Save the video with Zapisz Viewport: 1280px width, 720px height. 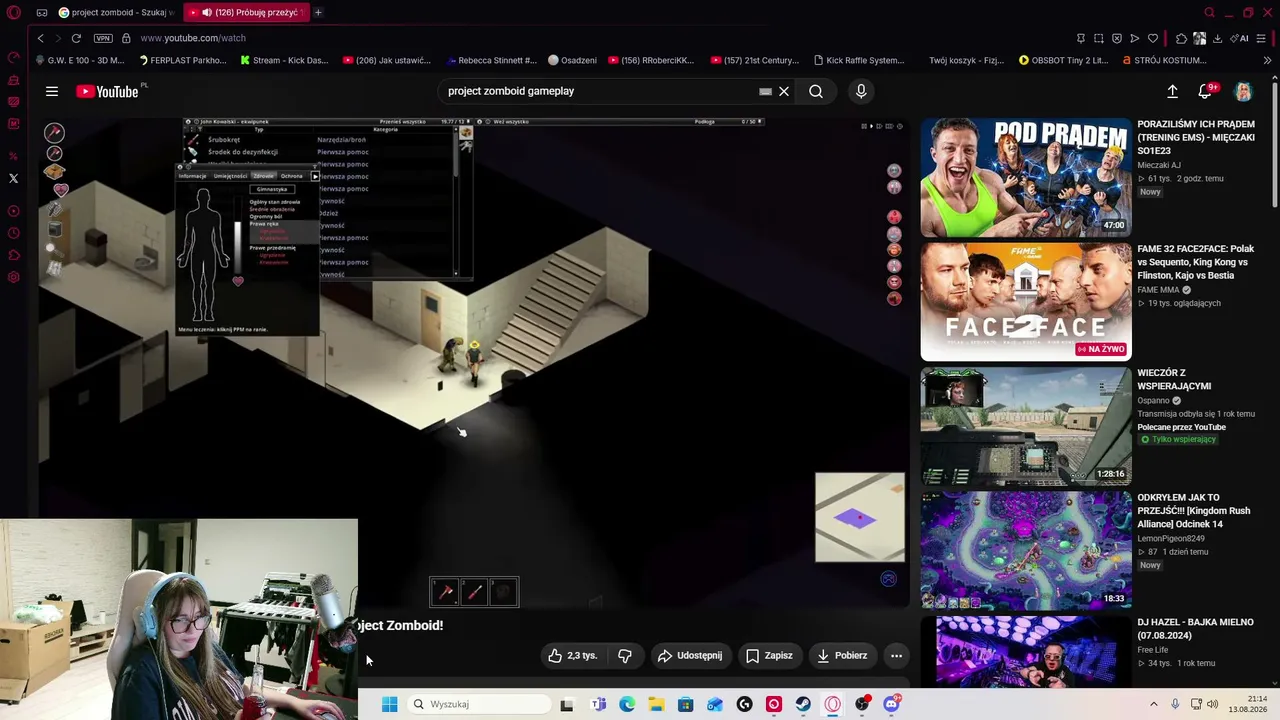(769, 656)
